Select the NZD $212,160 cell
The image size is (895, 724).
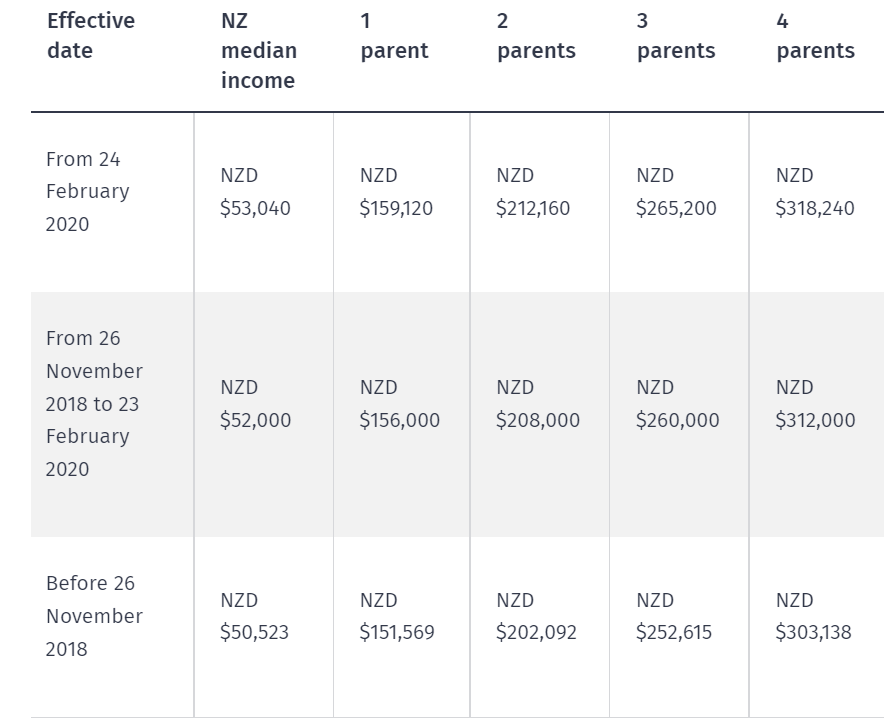(x=535, y=192)
